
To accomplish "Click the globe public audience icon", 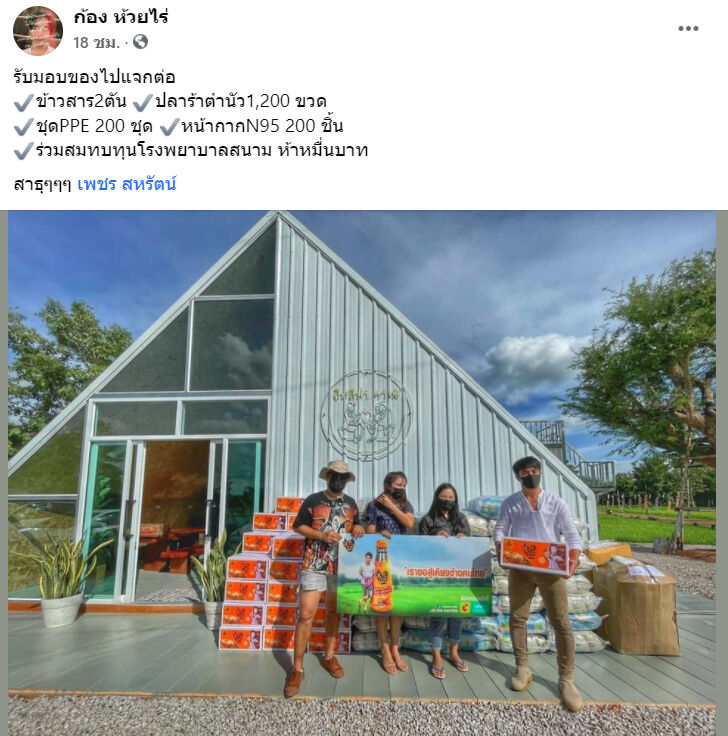I will [x=140, y=42].
